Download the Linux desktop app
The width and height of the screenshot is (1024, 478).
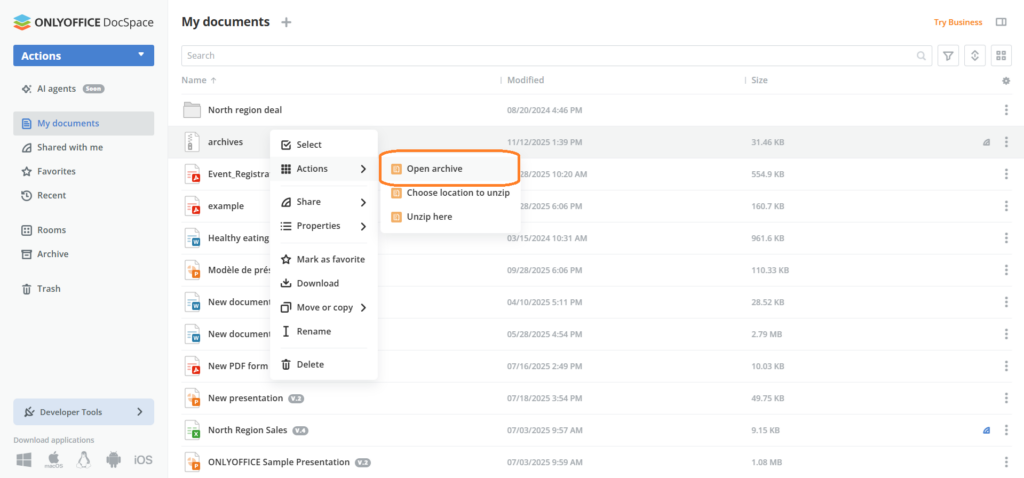pyautogui.click(x=83, y=460)
